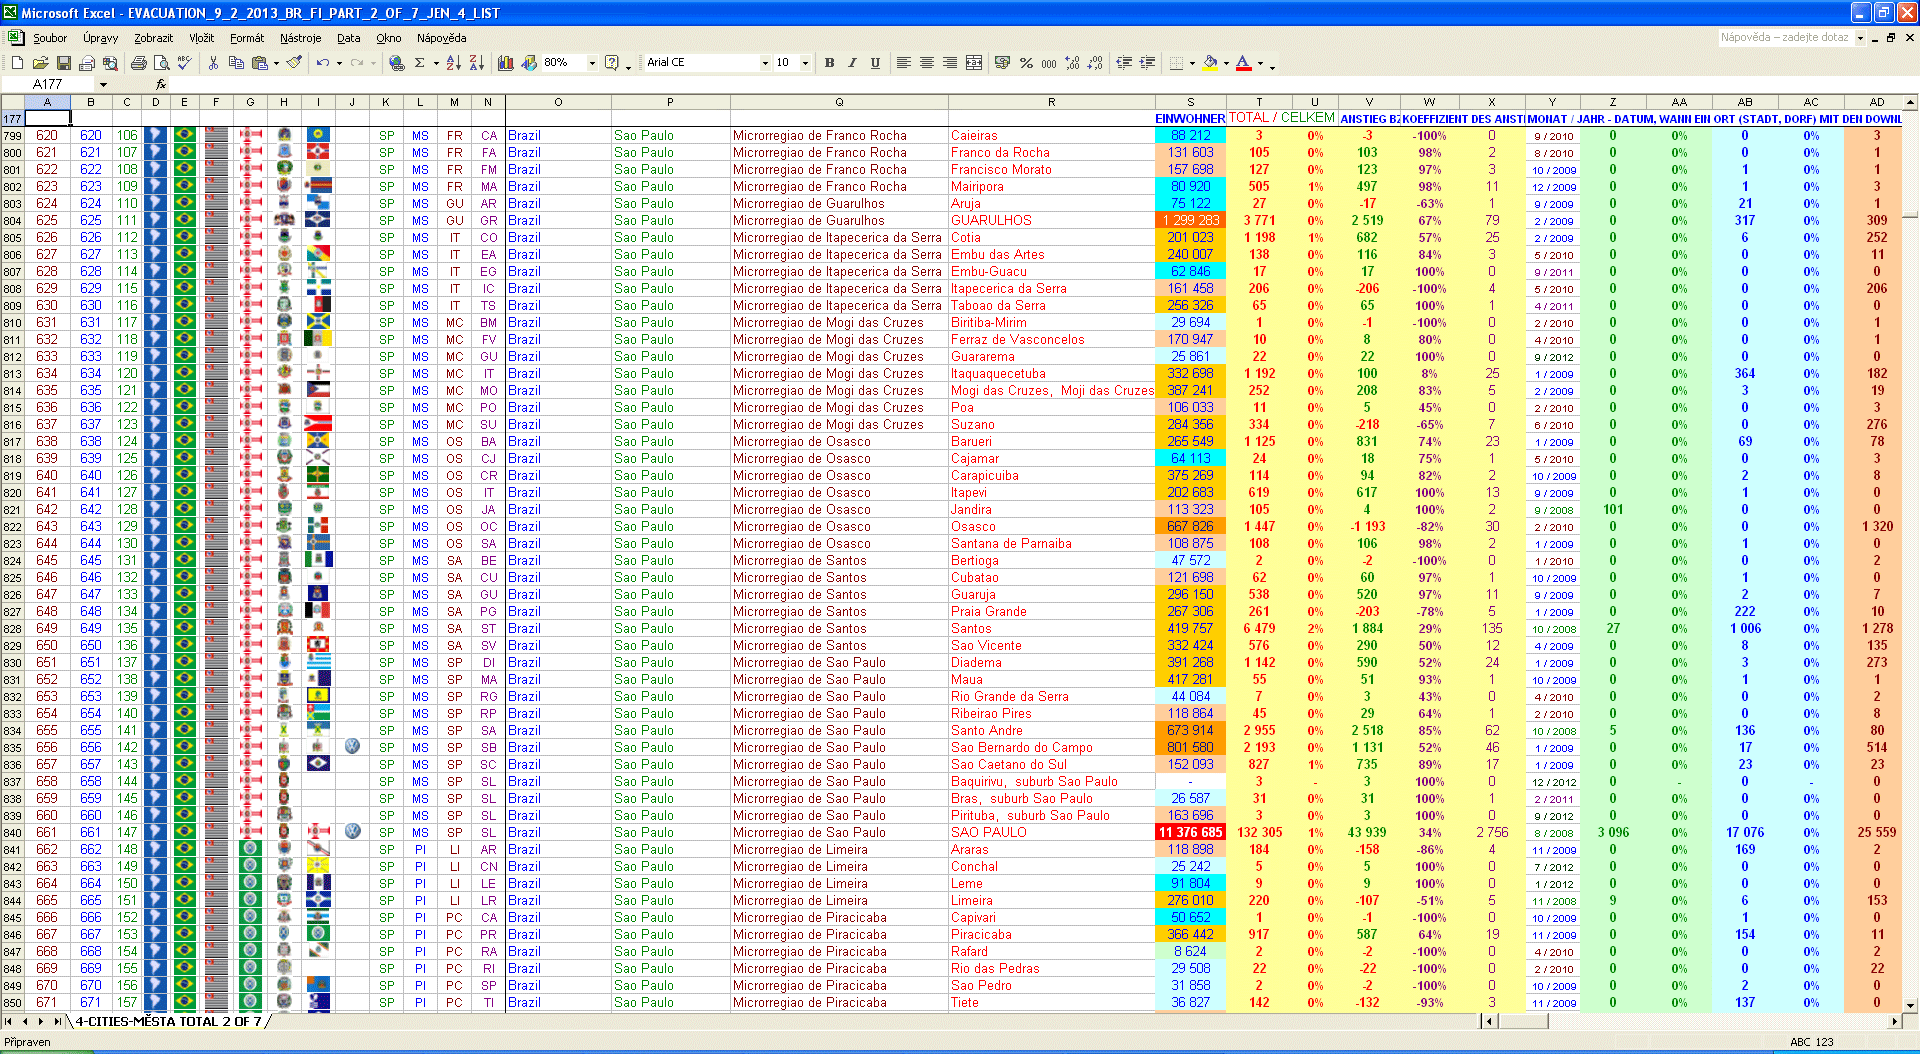Click the AutoSum sigma icon
1920x1054 pixels.
click(420, 63)
